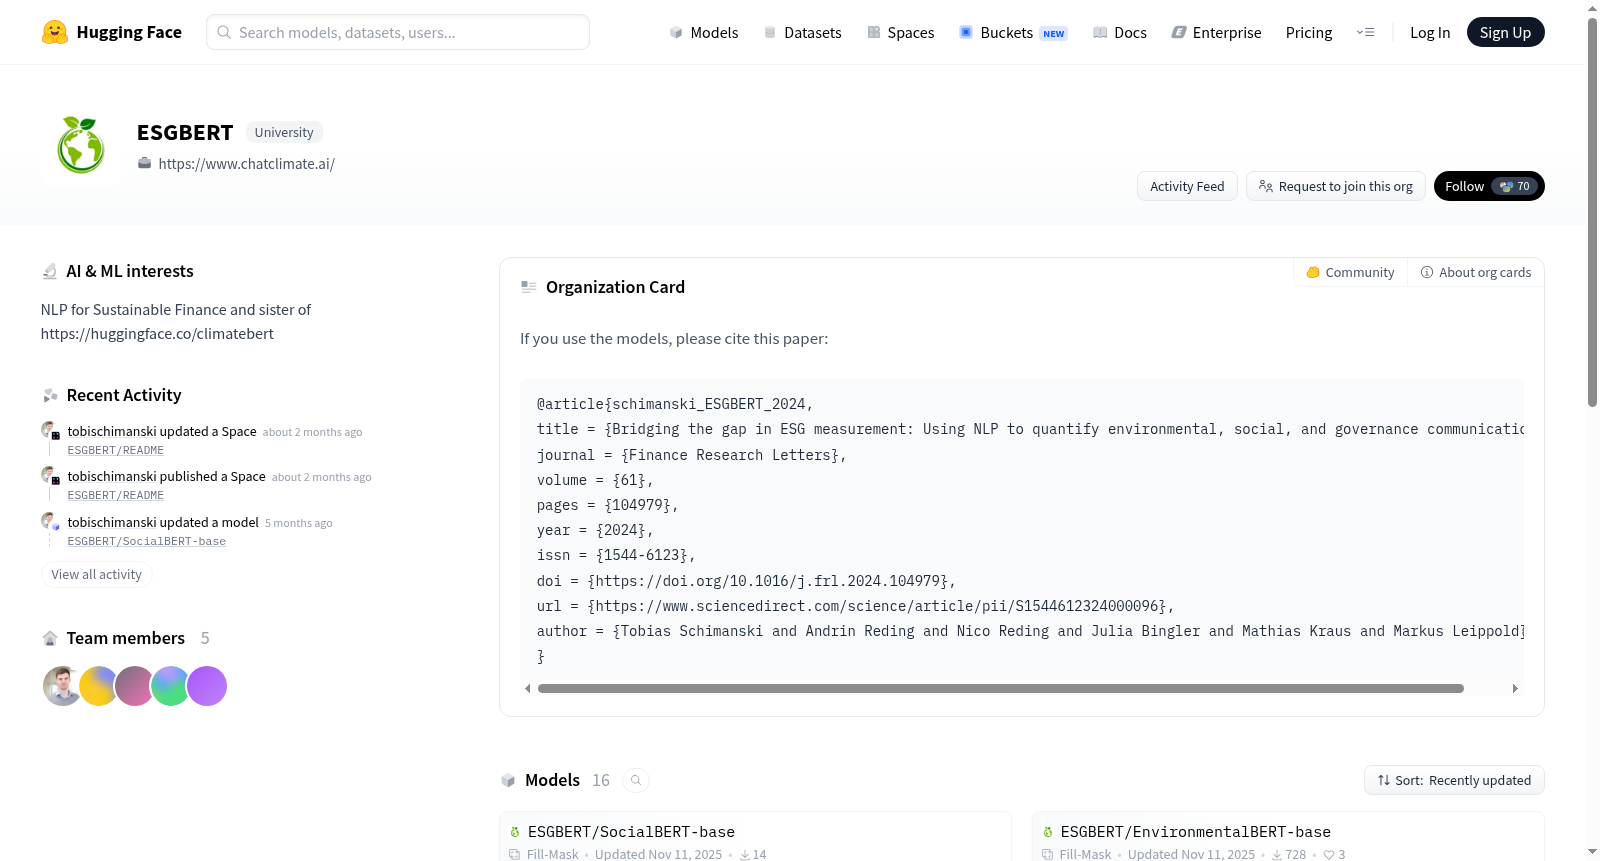1600x861 pixels.
Task: Click the 'tobischimanski updated a Space' text
Action: pos(162,432)
